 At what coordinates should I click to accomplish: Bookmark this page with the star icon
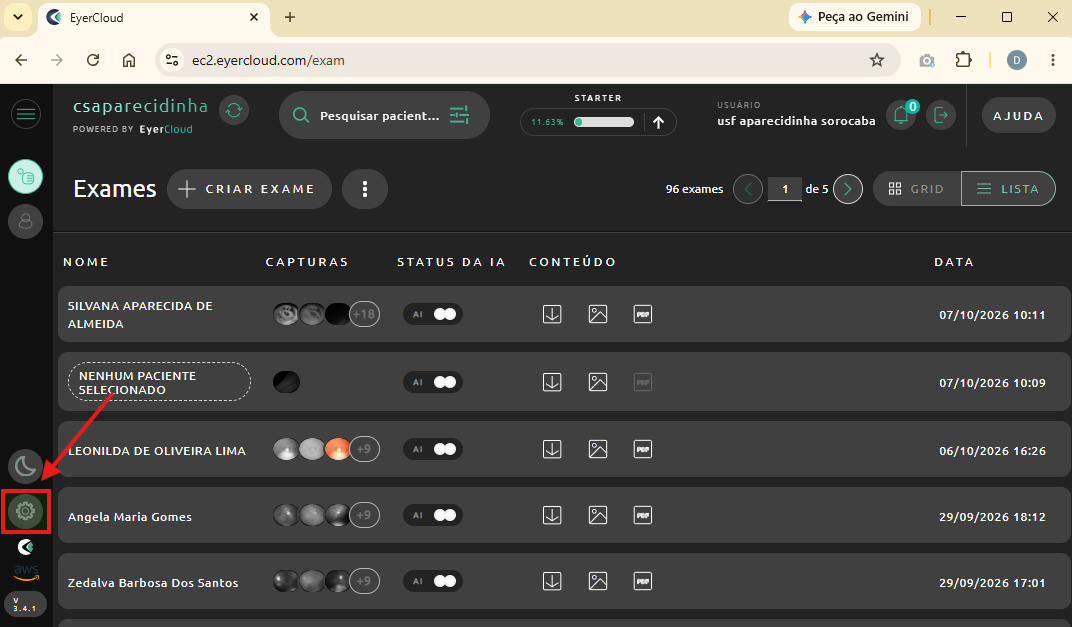[x=876, y=60]
